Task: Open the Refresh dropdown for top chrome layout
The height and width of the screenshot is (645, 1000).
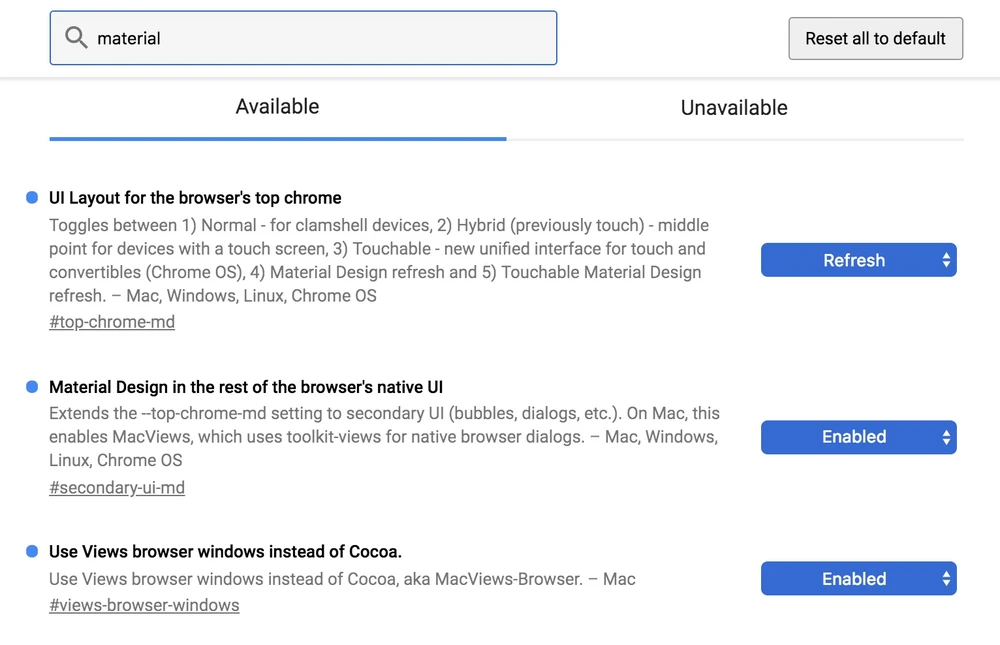Action: [858, 260]
